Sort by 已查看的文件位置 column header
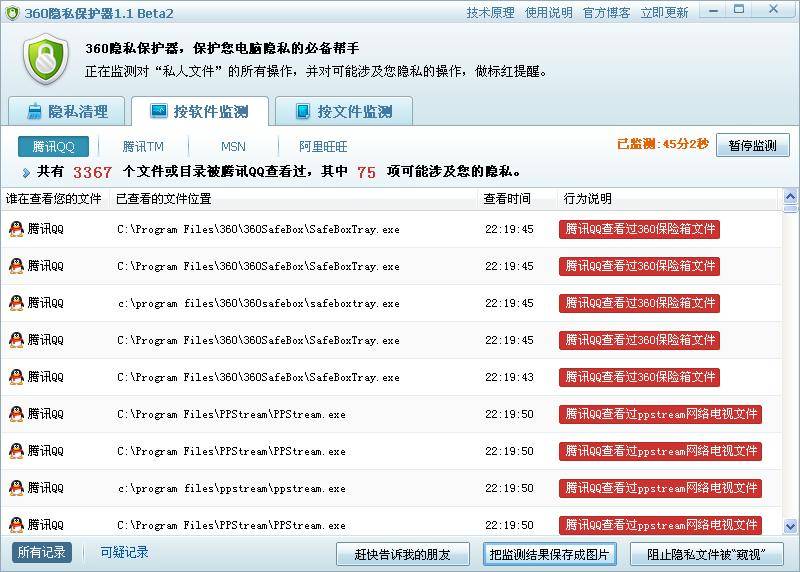 (x=293, y=198)
